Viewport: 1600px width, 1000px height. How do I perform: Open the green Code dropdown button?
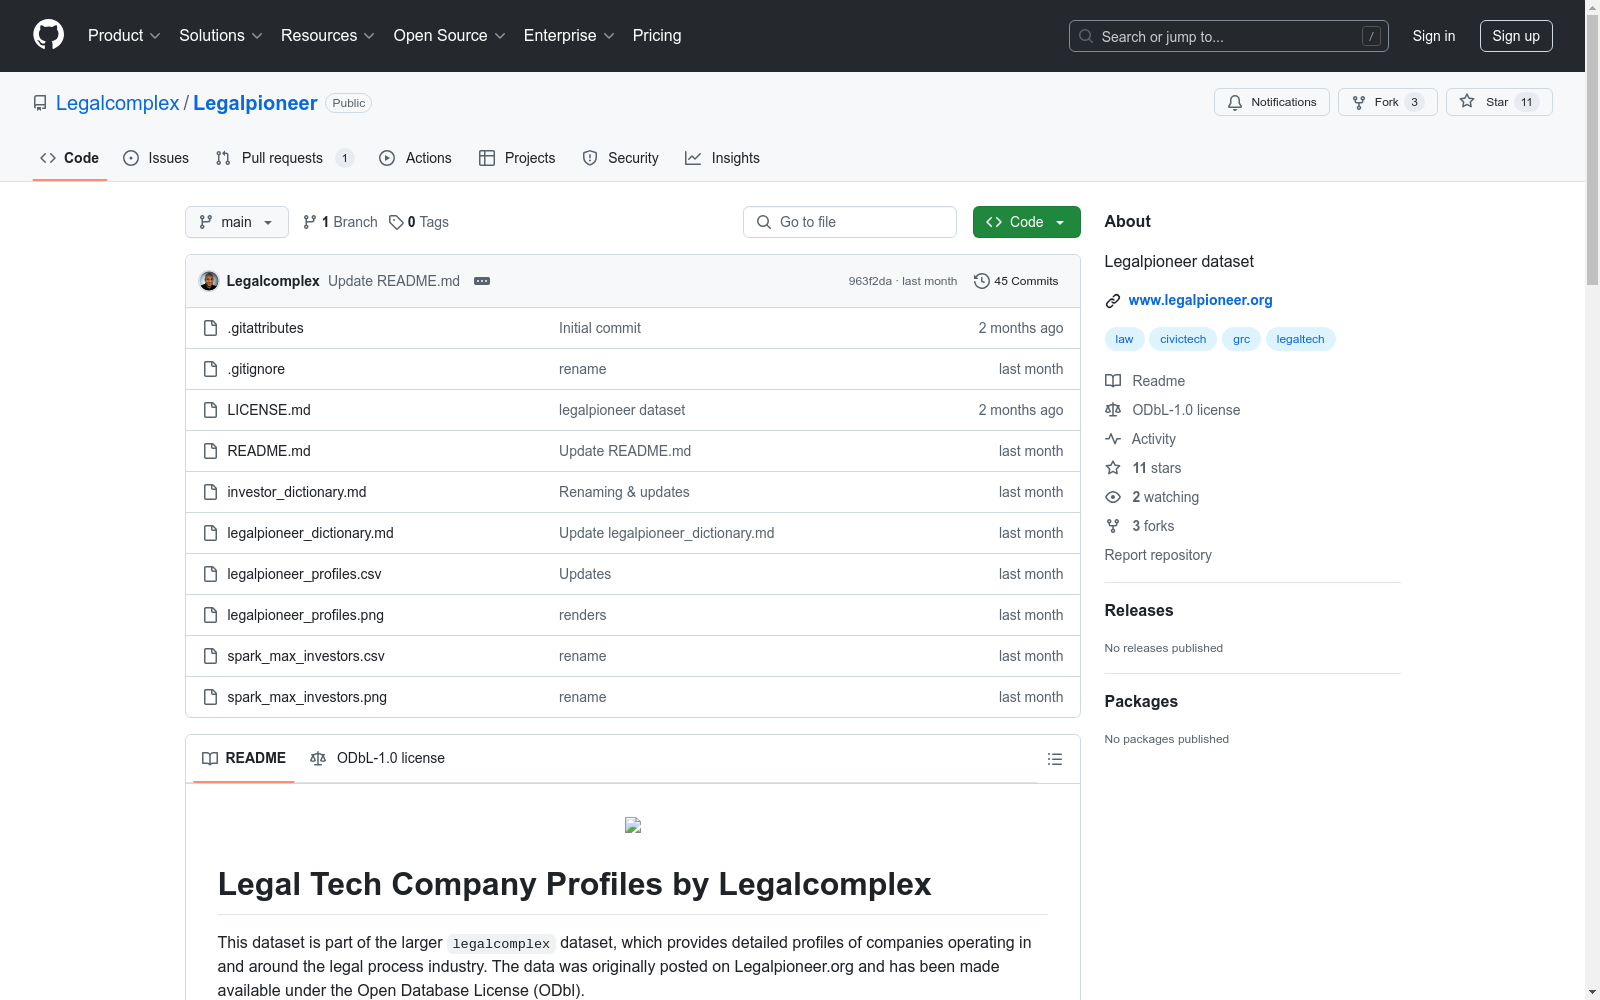(1026, 222)
